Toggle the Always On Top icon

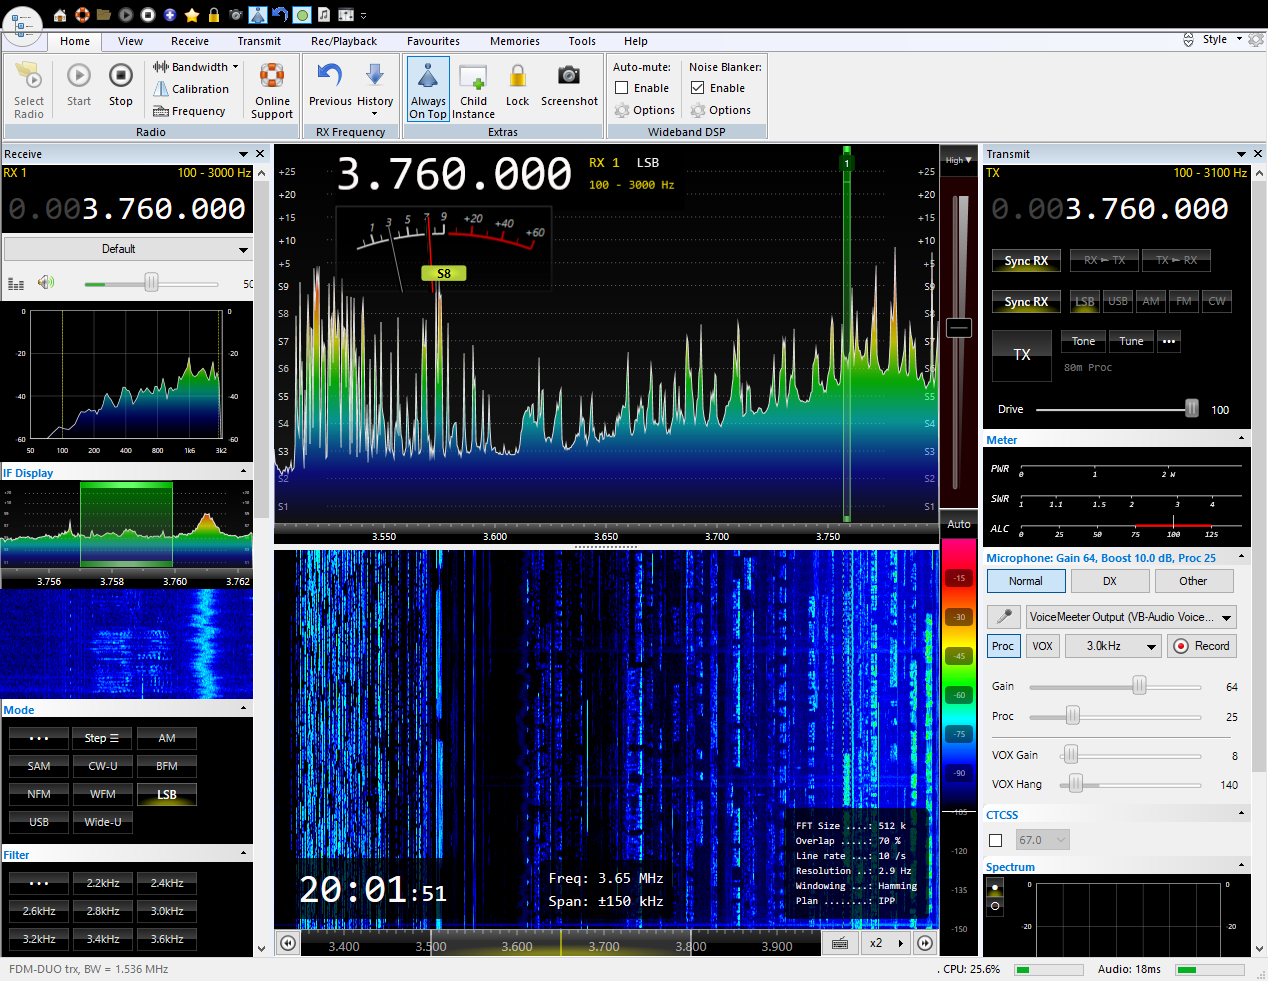(x=428, y=77)
